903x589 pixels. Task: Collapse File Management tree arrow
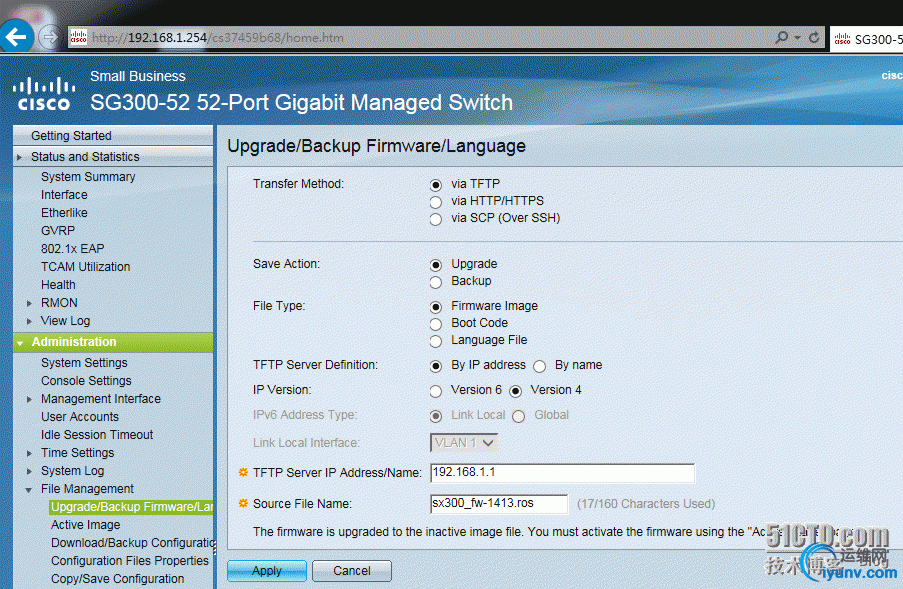(29, 489)
